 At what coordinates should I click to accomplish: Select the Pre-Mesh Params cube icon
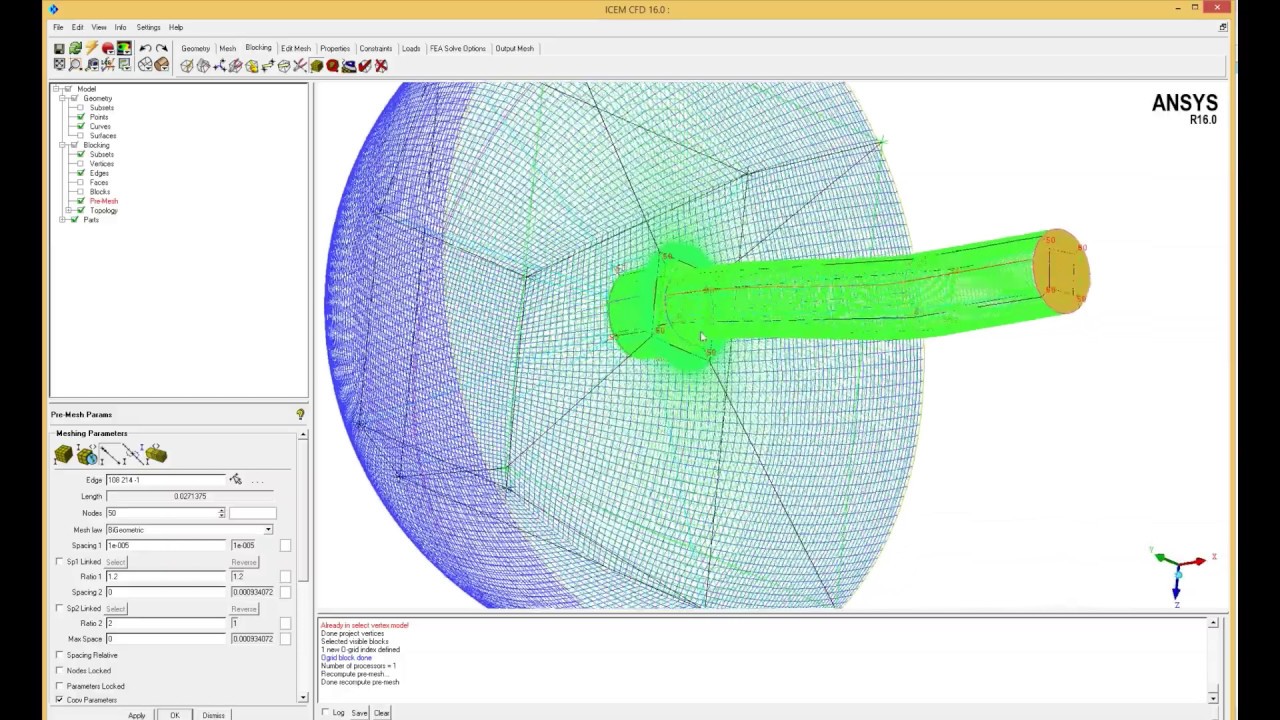[316, 66]
